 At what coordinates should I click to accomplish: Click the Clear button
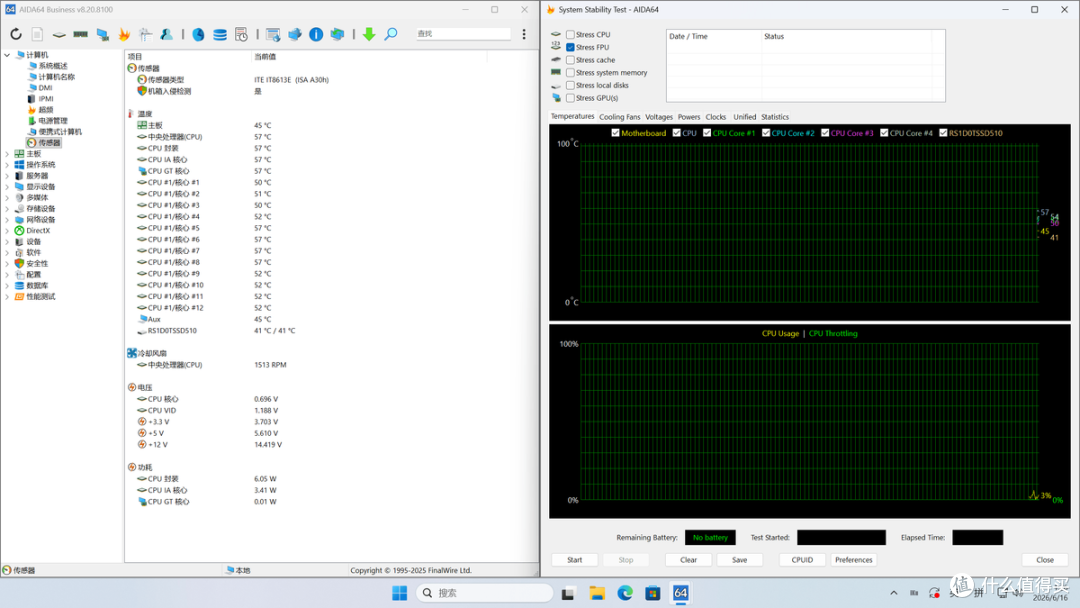(688, 560)
